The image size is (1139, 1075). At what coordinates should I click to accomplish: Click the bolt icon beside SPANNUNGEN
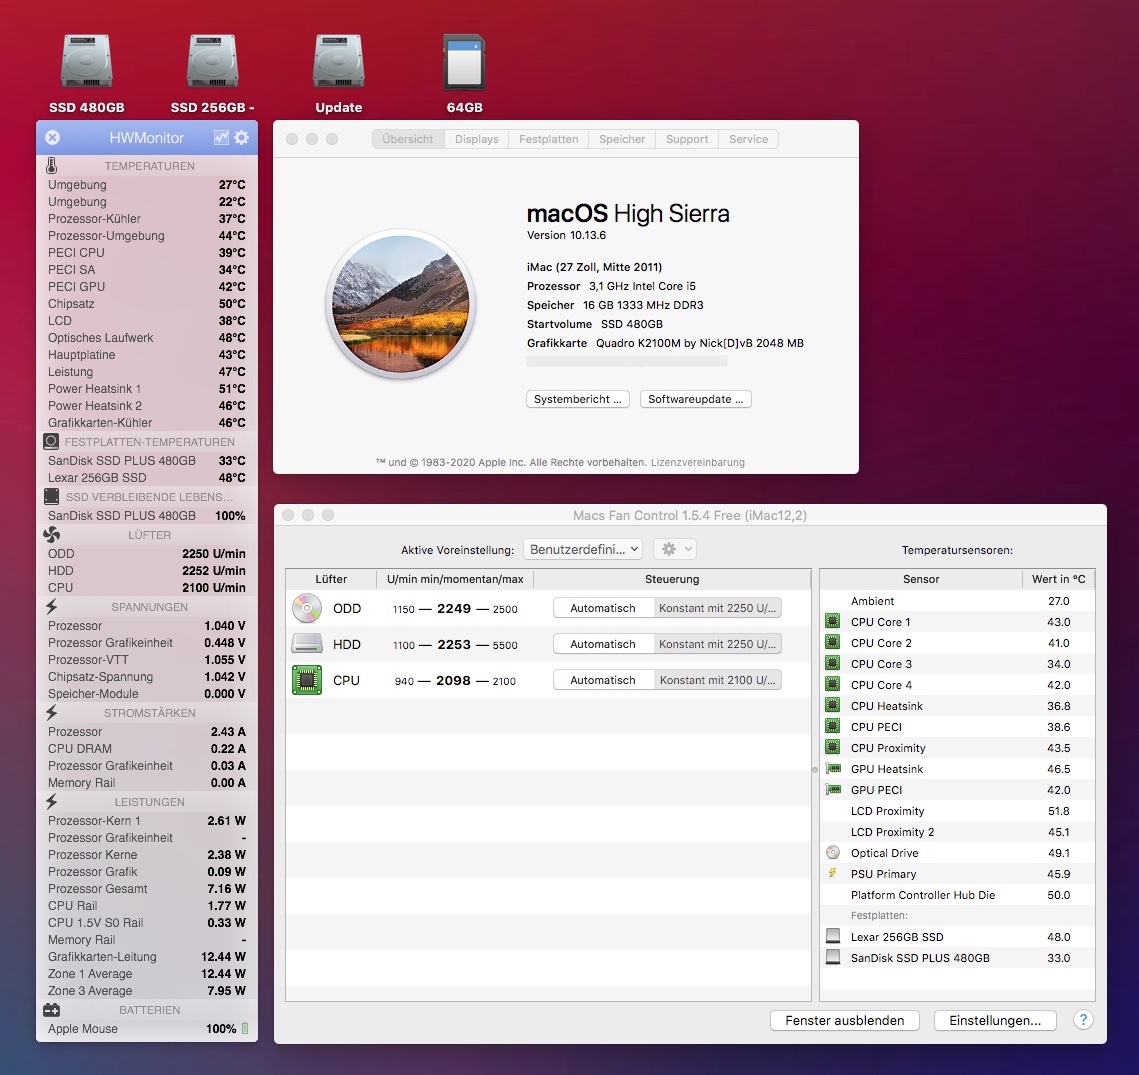(x=52, y=607)
